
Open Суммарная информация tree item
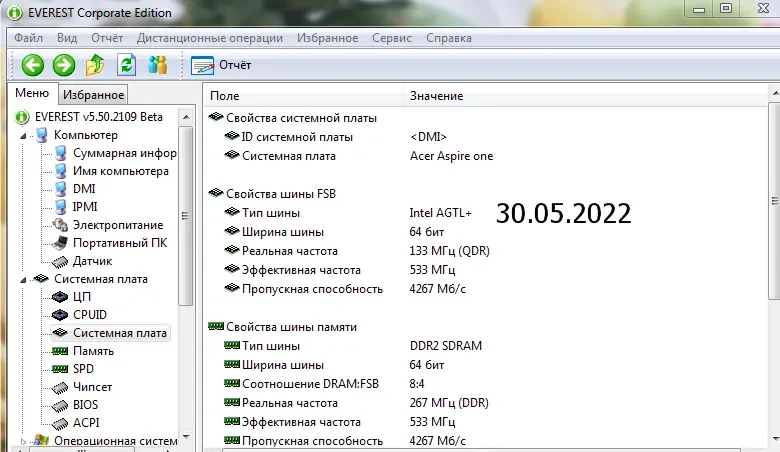[x=124, y=153]
